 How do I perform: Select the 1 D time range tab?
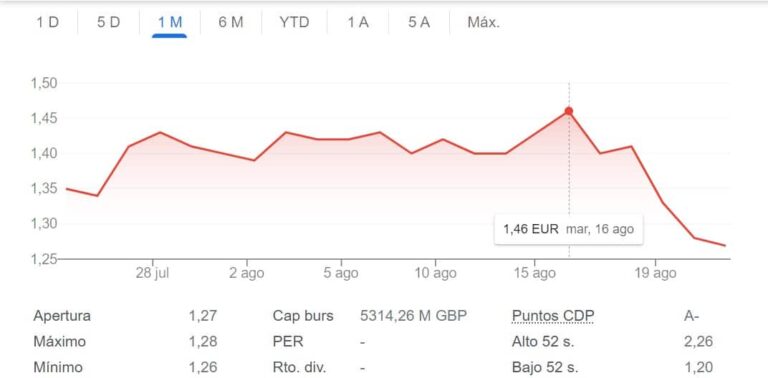point(48,23)
